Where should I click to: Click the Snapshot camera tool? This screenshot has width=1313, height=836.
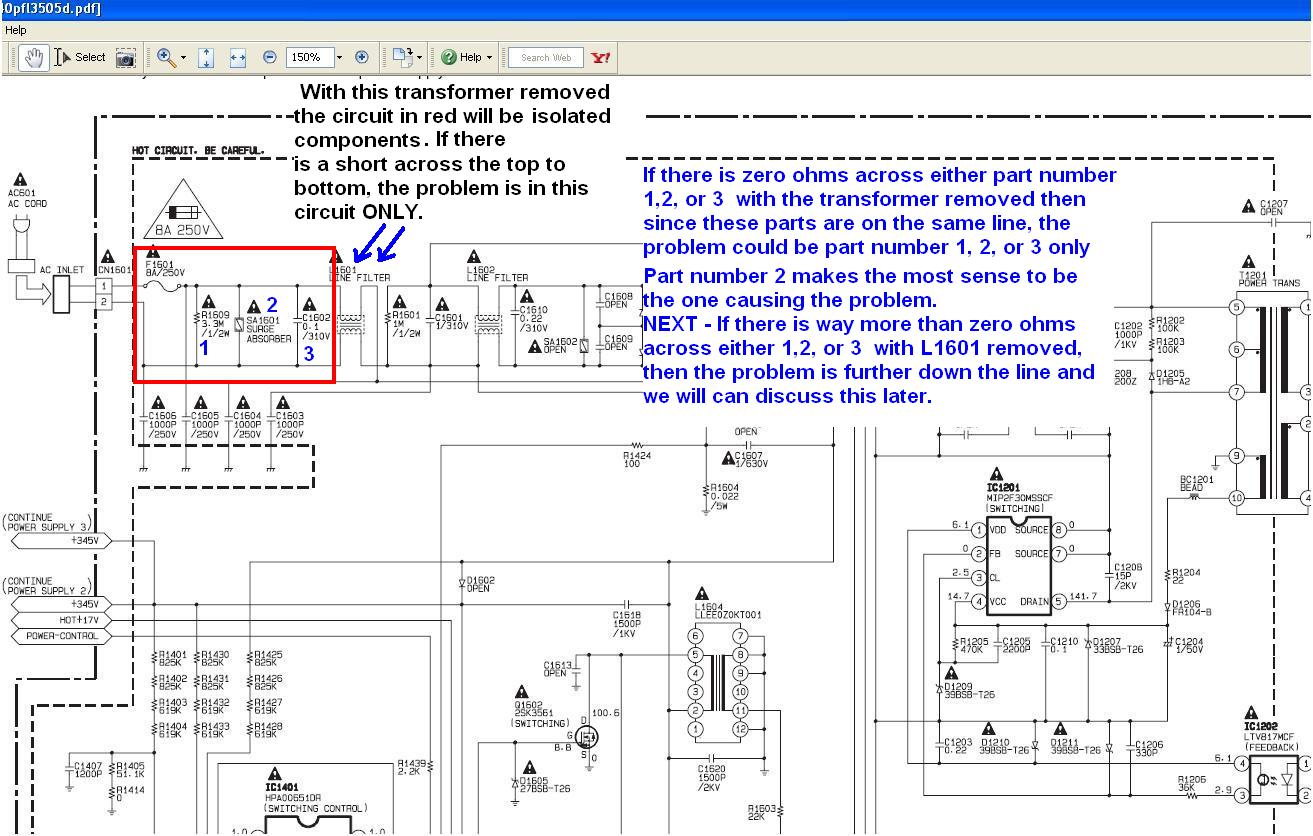125,58
